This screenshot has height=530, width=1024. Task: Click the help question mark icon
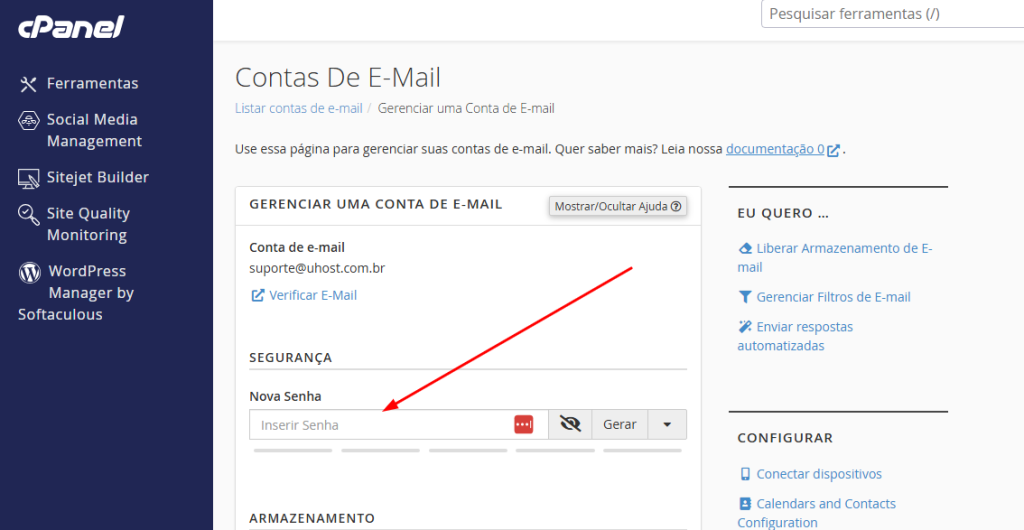point(676,206)
